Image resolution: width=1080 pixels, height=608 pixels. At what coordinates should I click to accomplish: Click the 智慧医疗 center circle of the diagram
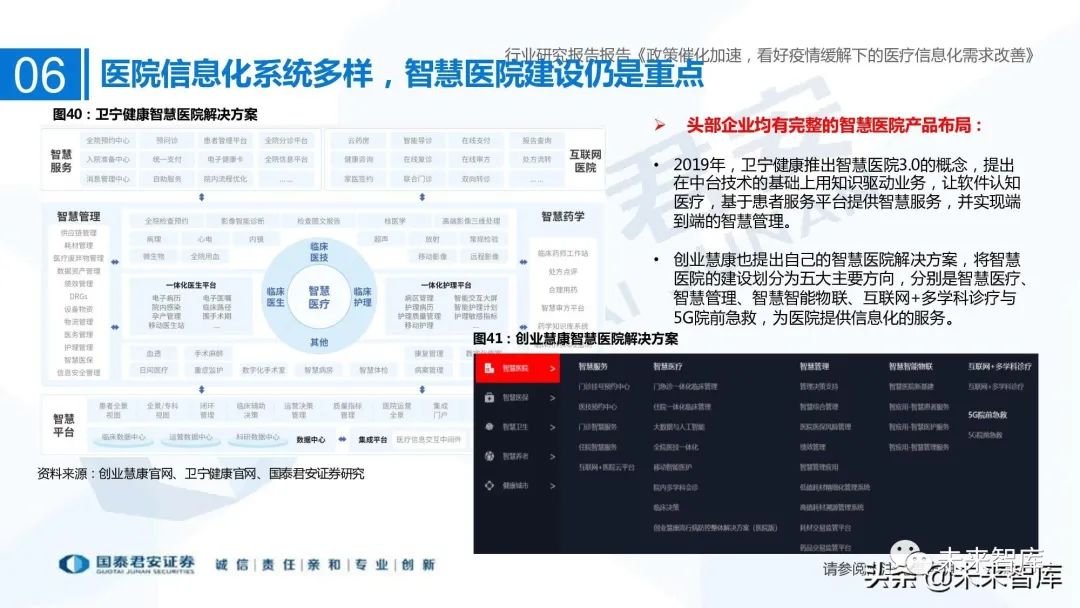click(319, 297)
